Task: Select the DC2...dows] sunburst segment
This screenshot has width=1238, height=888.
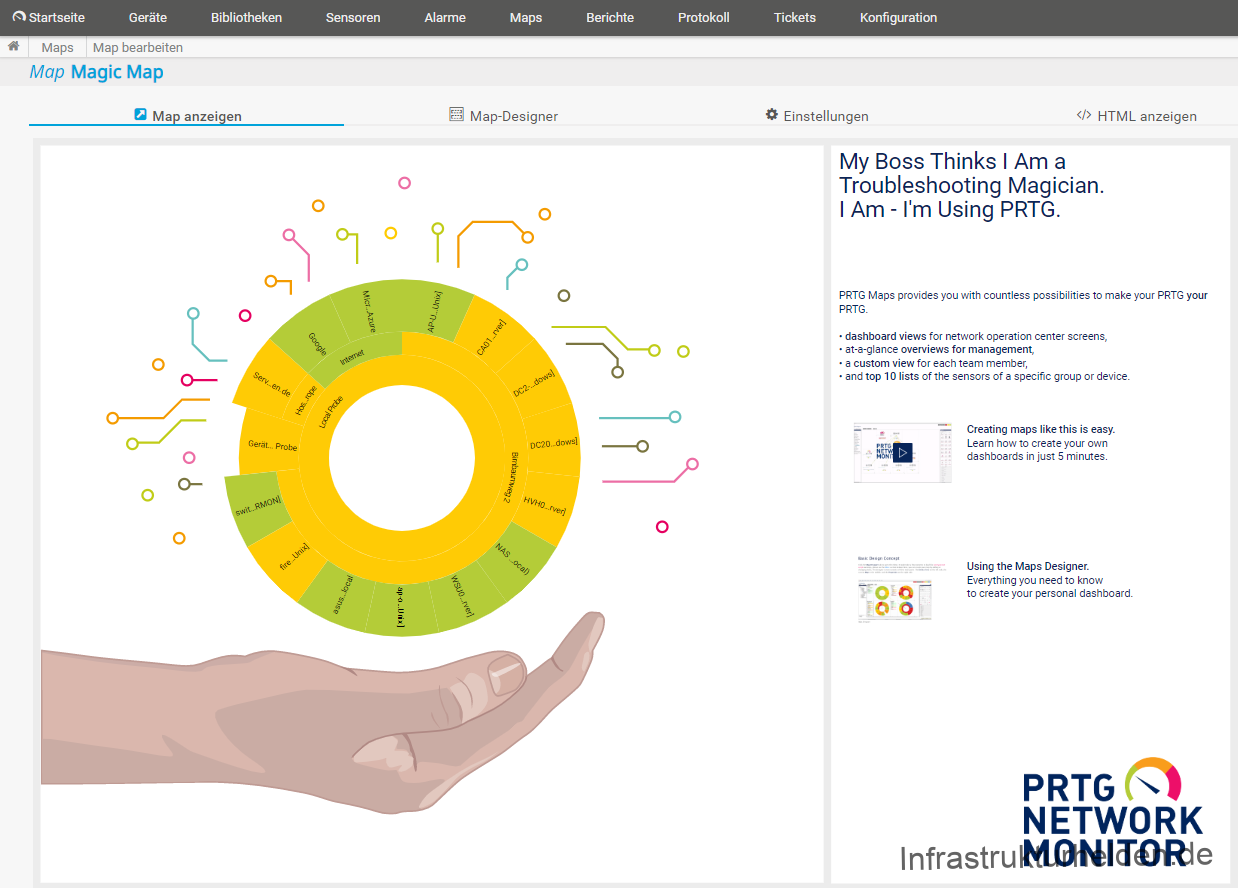Action: point(536,383)
